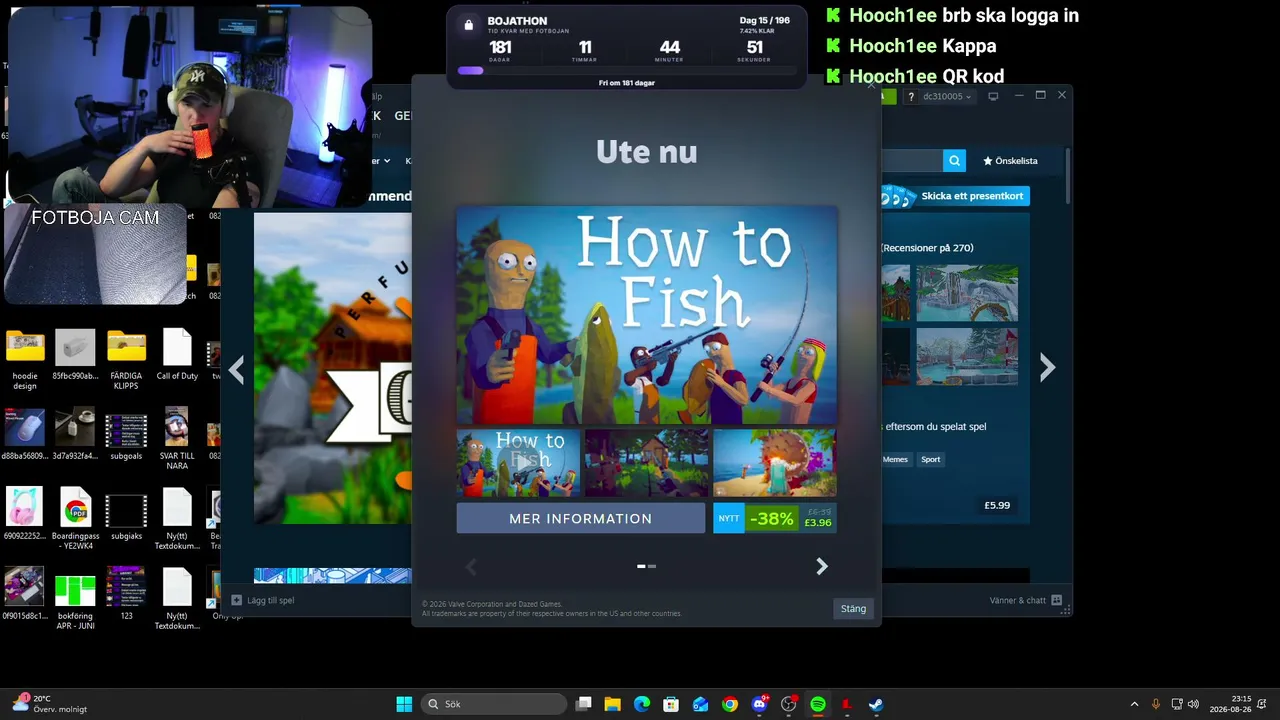
Task: Open the Steam help question mark icon
Action: (x=911, y=96)
